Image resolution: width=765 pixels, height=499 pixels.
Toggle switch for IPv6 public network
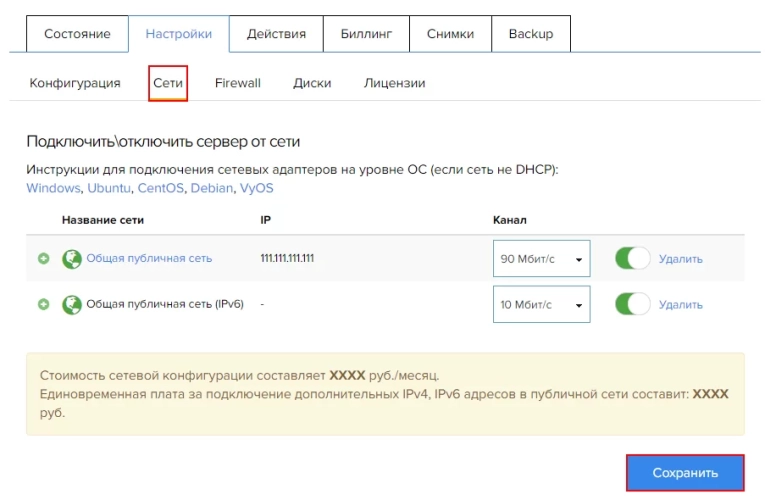click(632, 304)
